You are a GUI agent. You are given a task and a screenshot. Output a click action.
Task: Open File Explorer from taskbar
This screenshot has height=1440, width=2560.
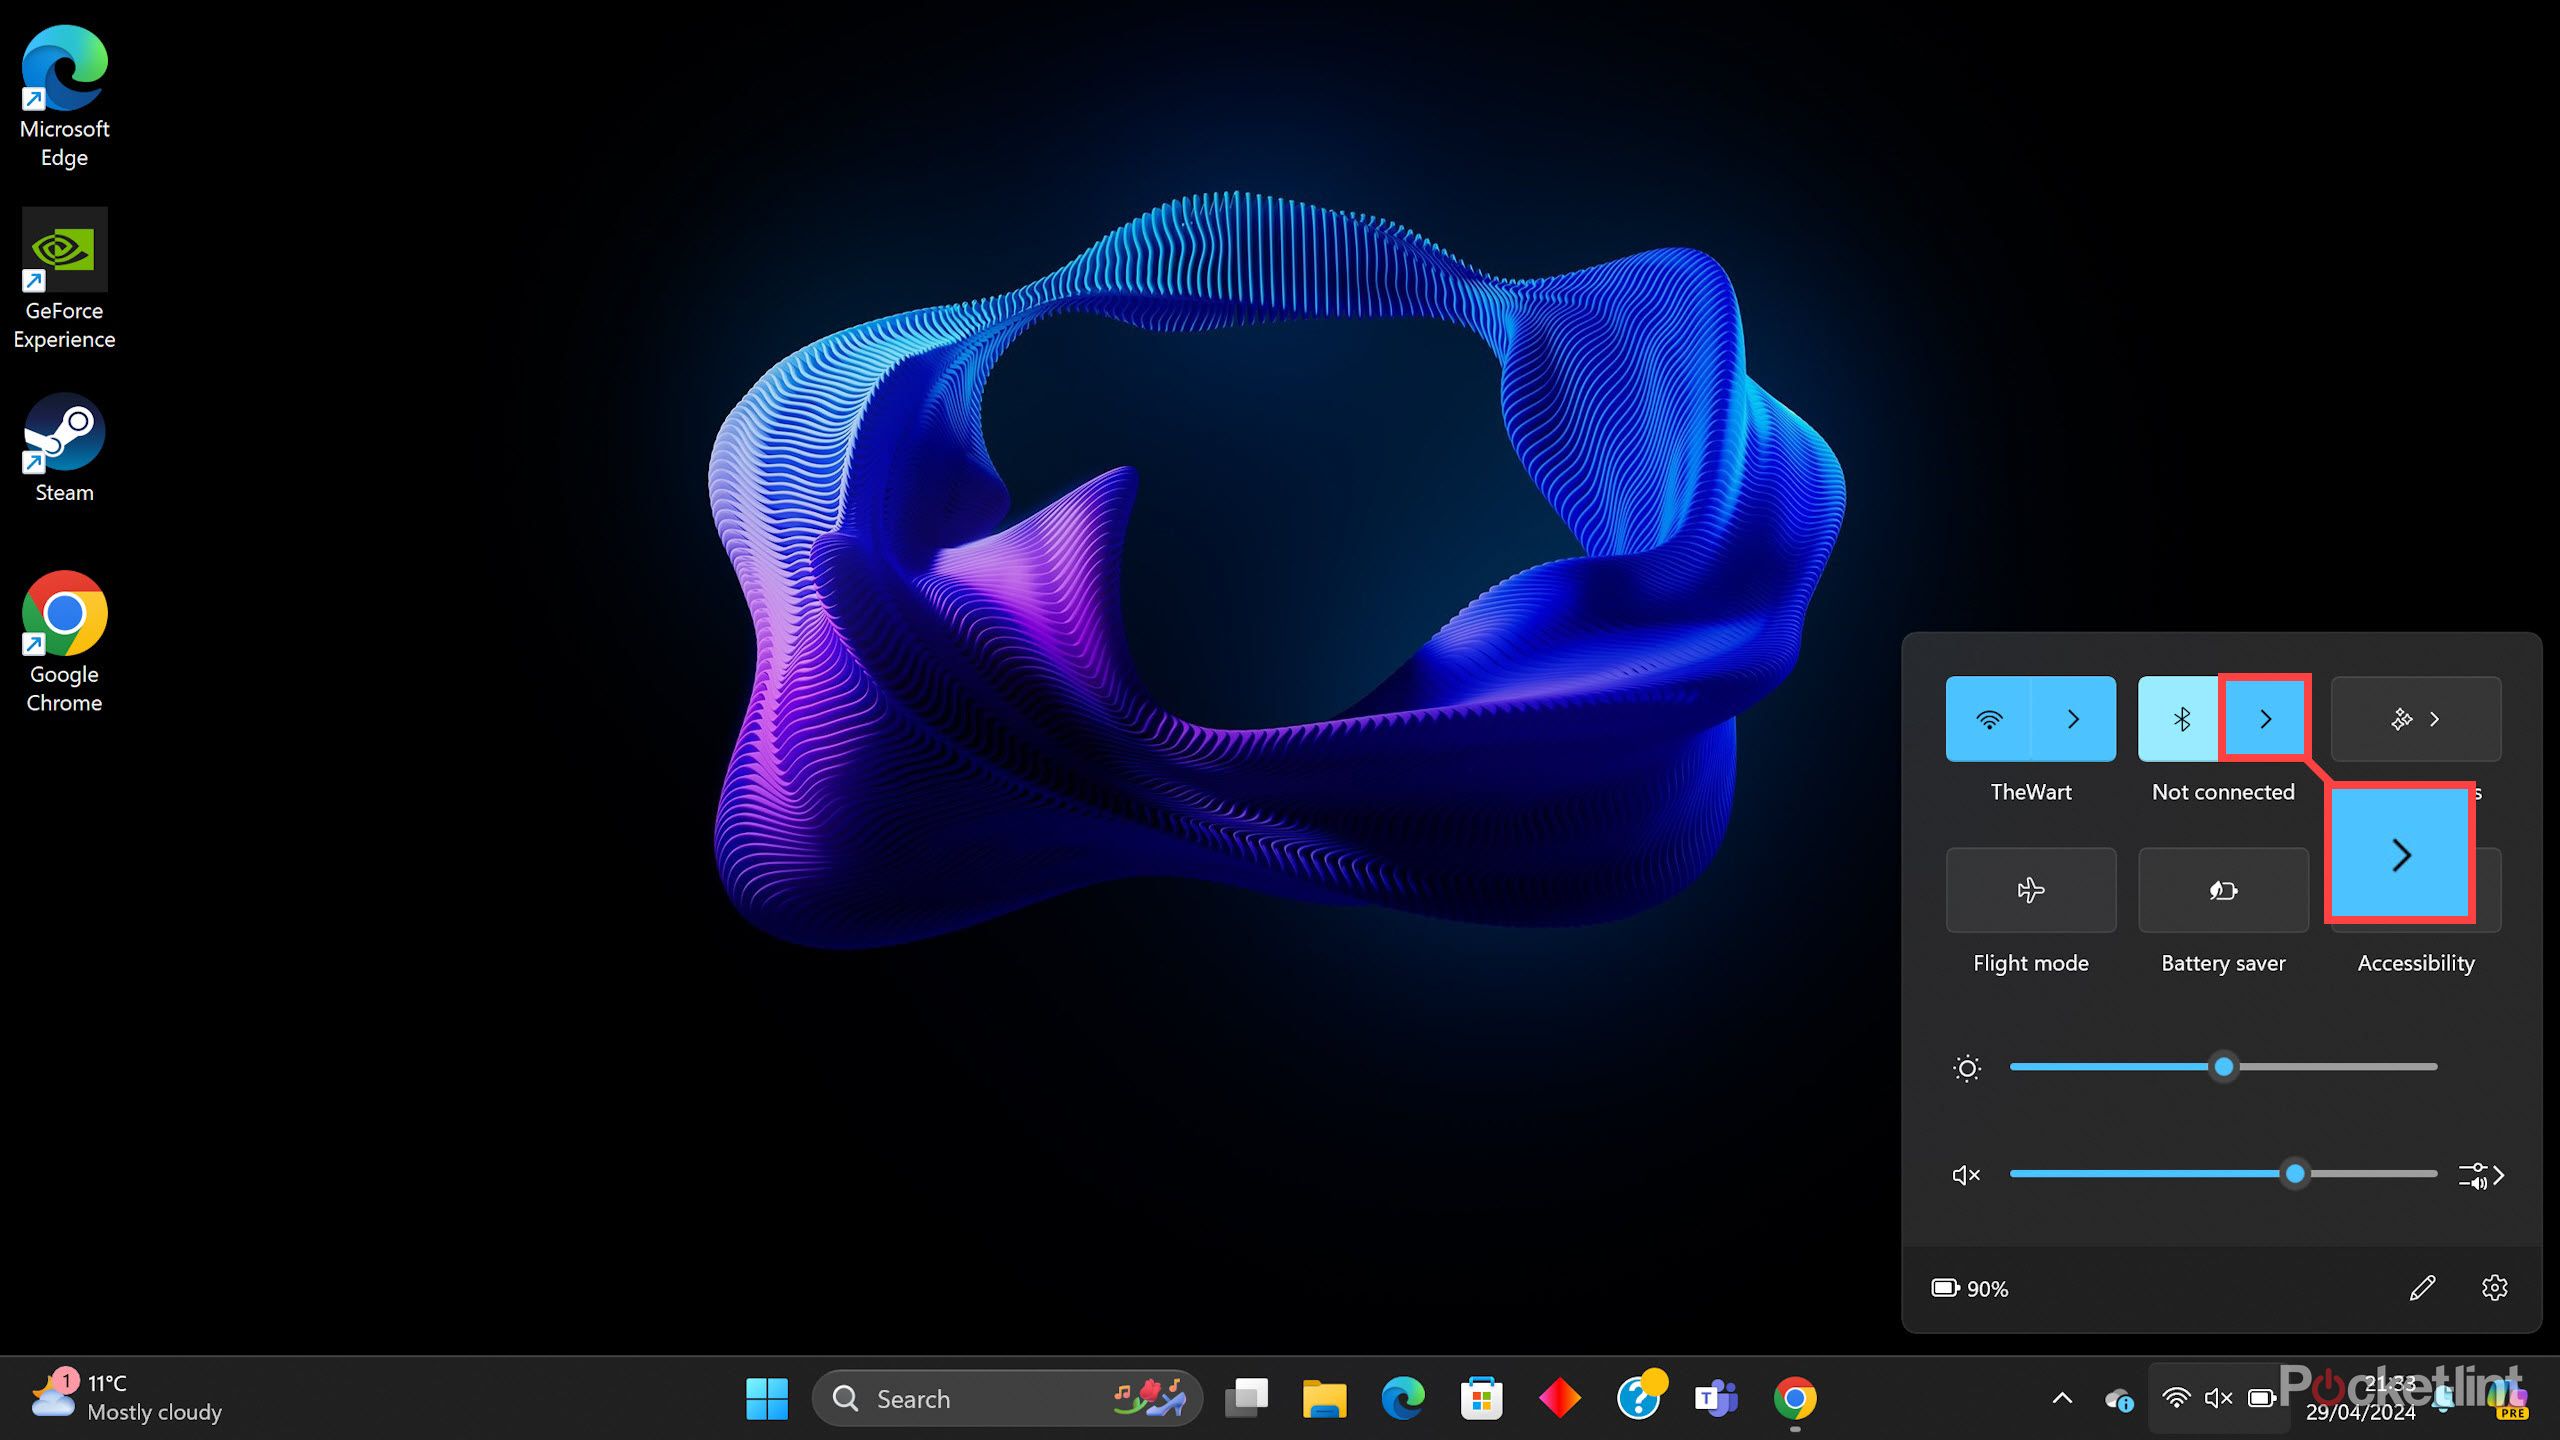point(1324,1398)
